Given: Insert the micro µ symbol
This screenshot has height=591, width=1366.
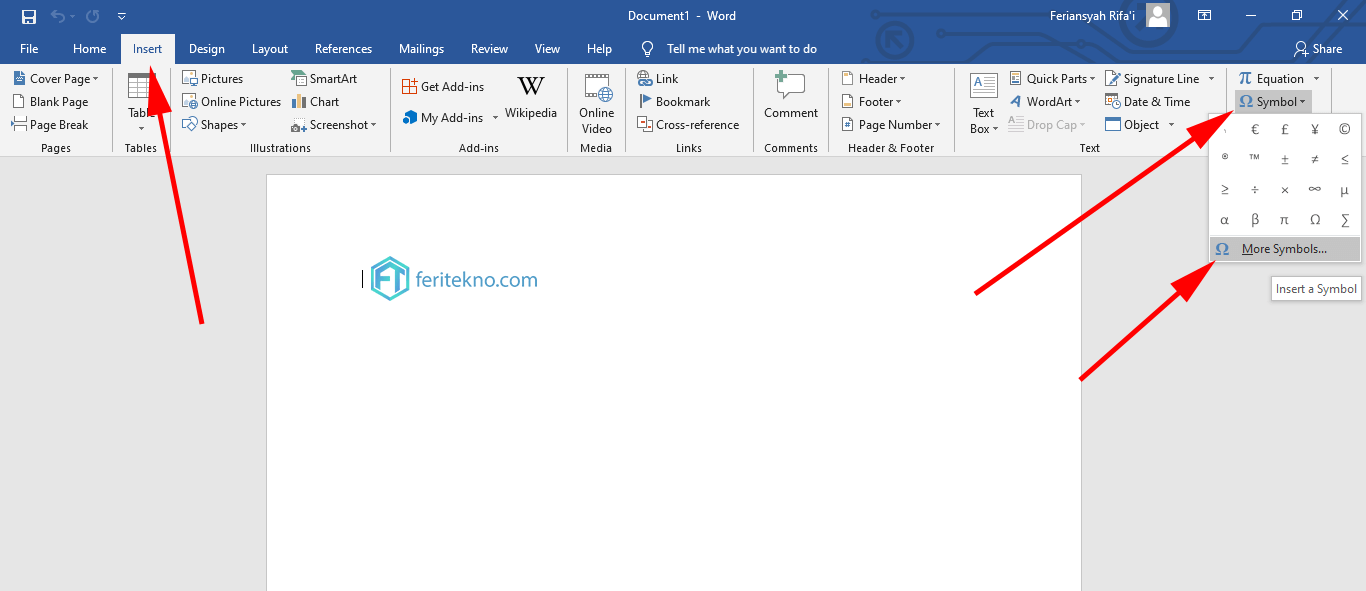Looking at the screenshot, I should tap(1345, 189).
